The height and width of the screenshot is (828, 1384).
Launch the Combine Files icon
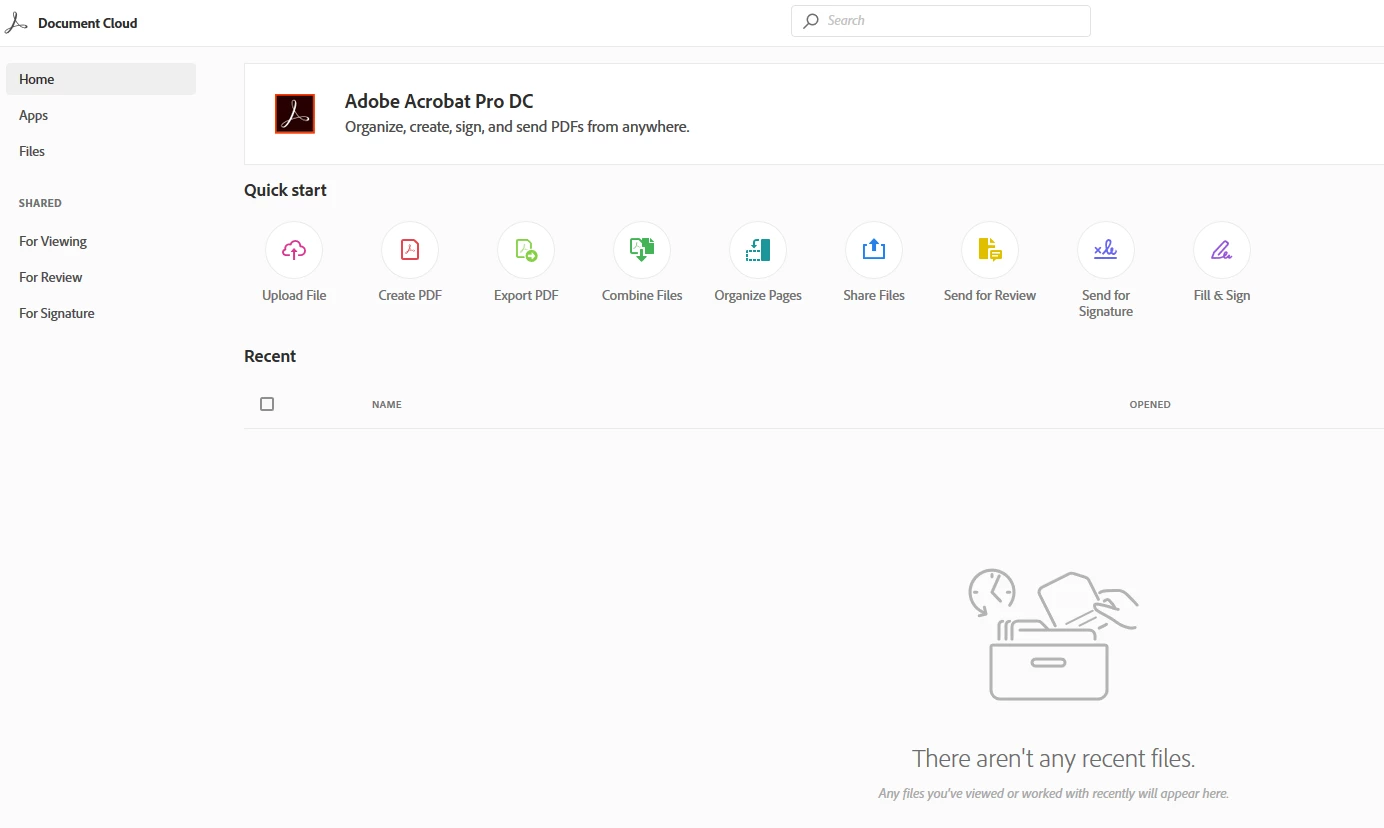[642, 250]
